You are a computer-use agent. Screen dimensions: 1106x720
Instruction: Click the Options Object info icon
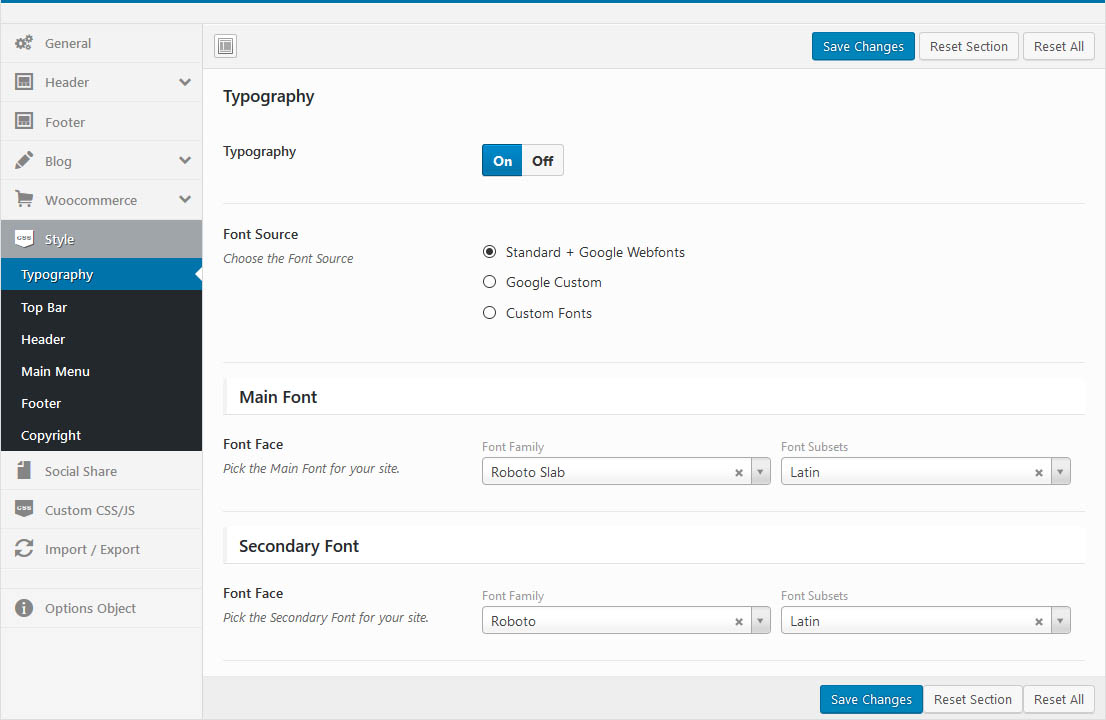tap(24, 608)
